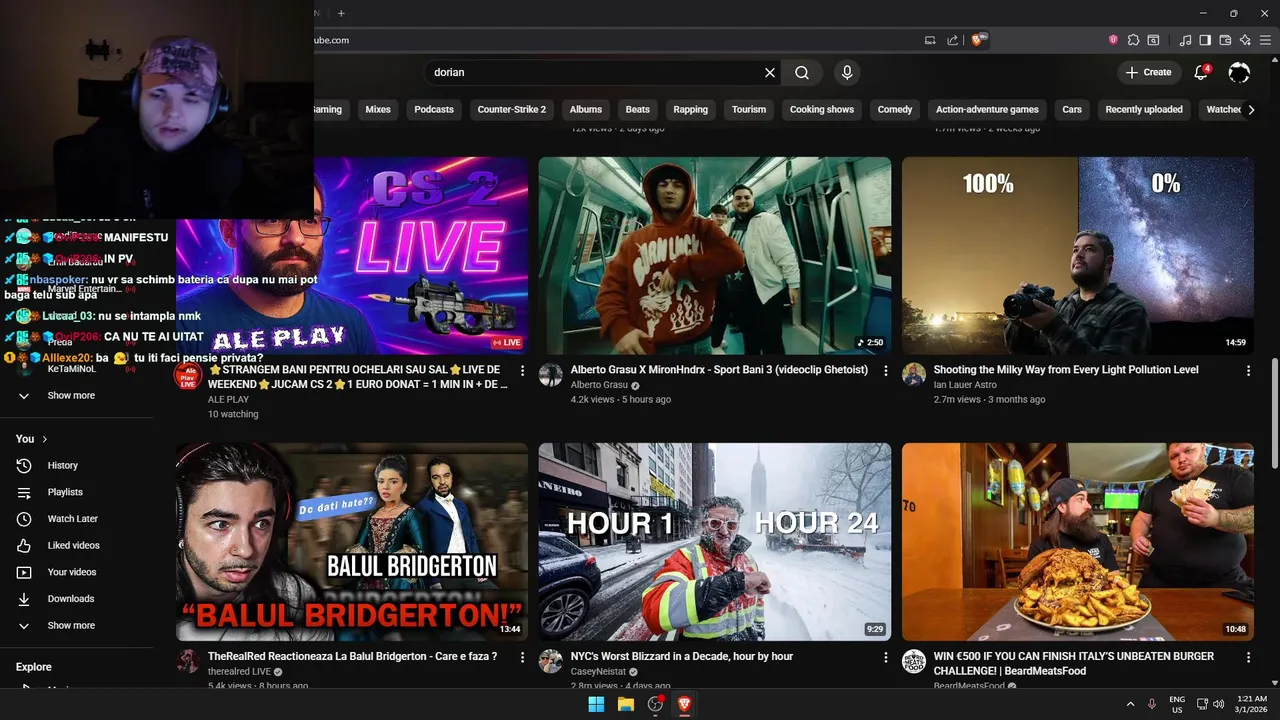Open File Explorer from the taskbar
The image size is (1280, 720).
(626, 704)
